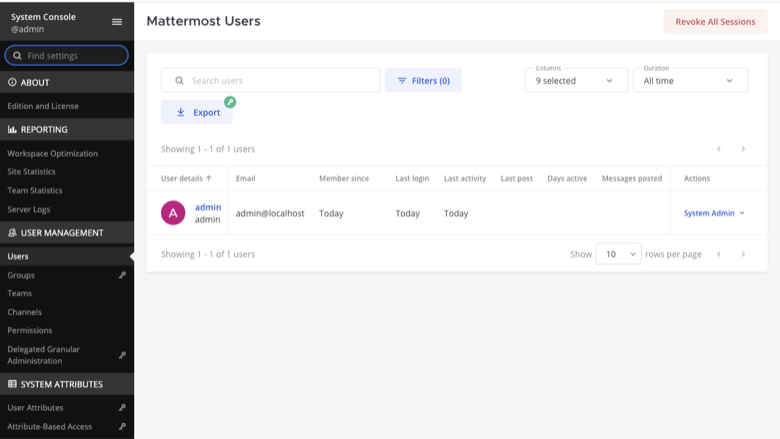Viewport: 780px width, 439px height.
Task: Focus the Find settings search box
Action: (x=67, y=56)
